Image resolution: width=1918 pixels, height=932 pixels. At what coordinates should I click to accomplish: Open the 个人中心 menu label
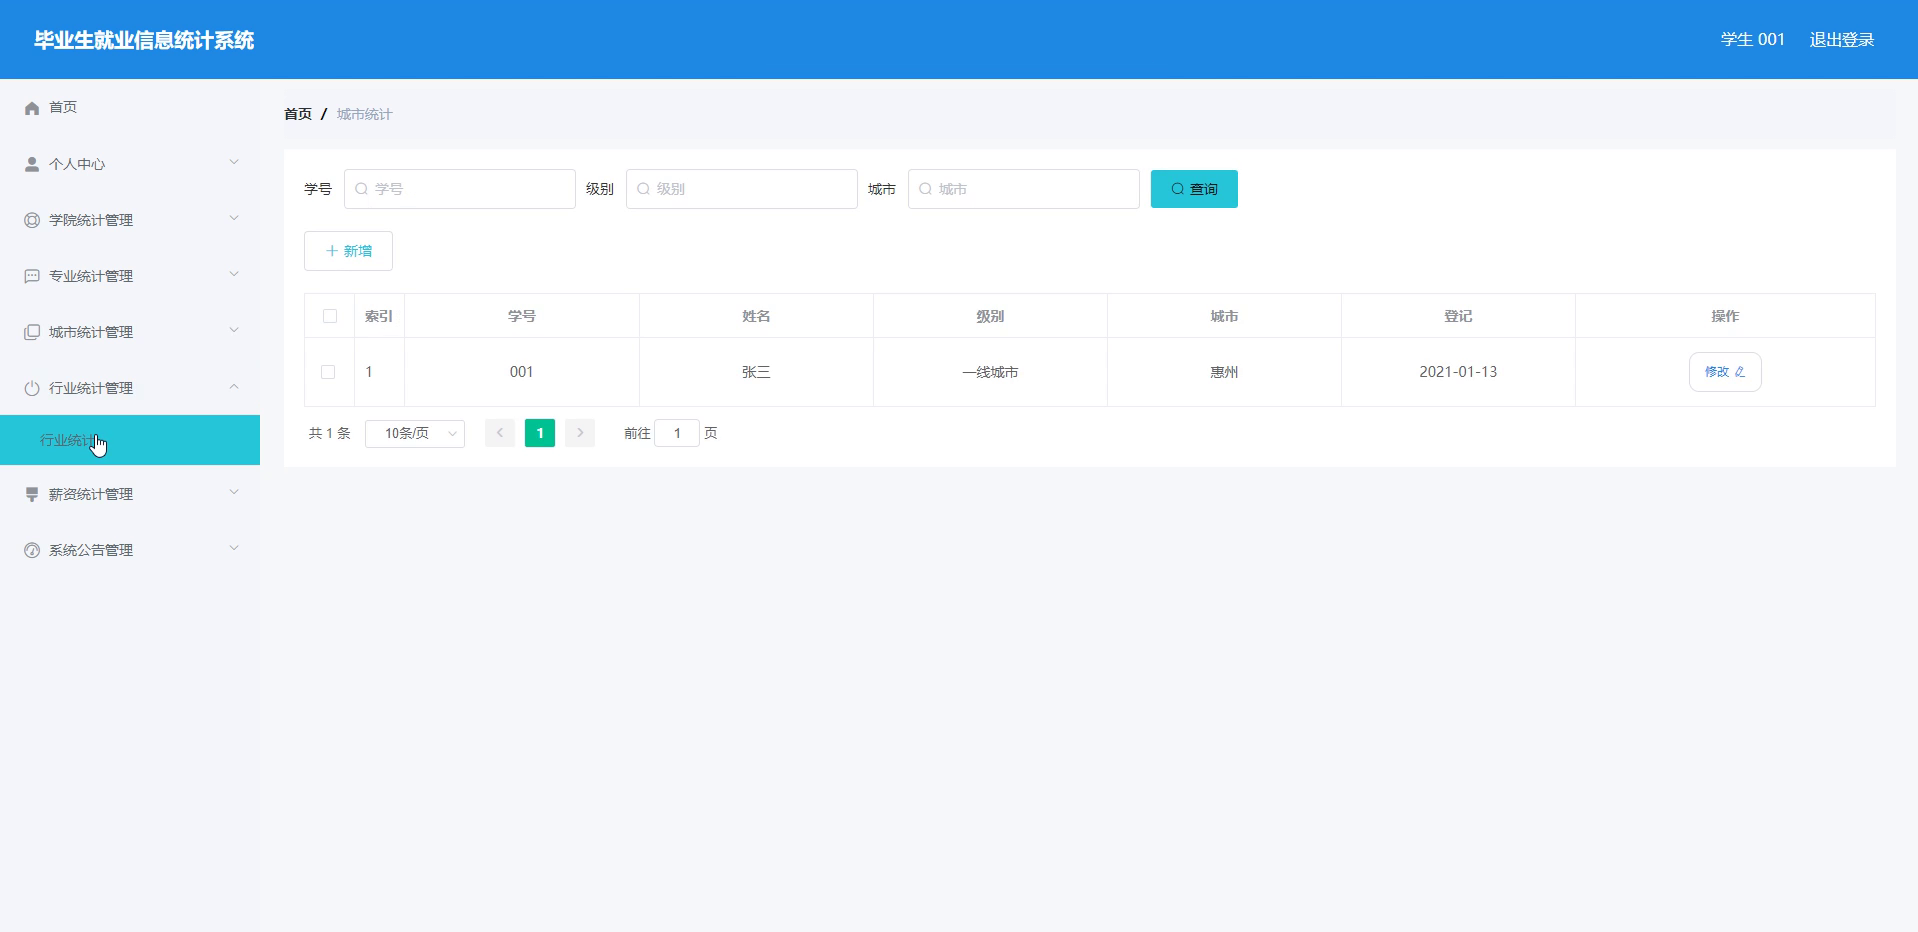tap(77, 164)
